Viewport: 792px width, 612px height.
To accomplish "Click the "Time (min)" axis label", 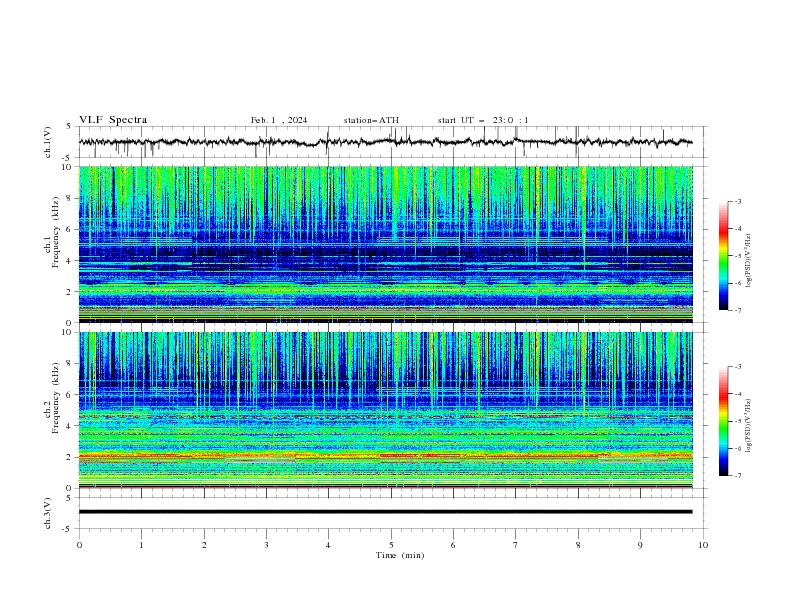I will coord(400,555).
